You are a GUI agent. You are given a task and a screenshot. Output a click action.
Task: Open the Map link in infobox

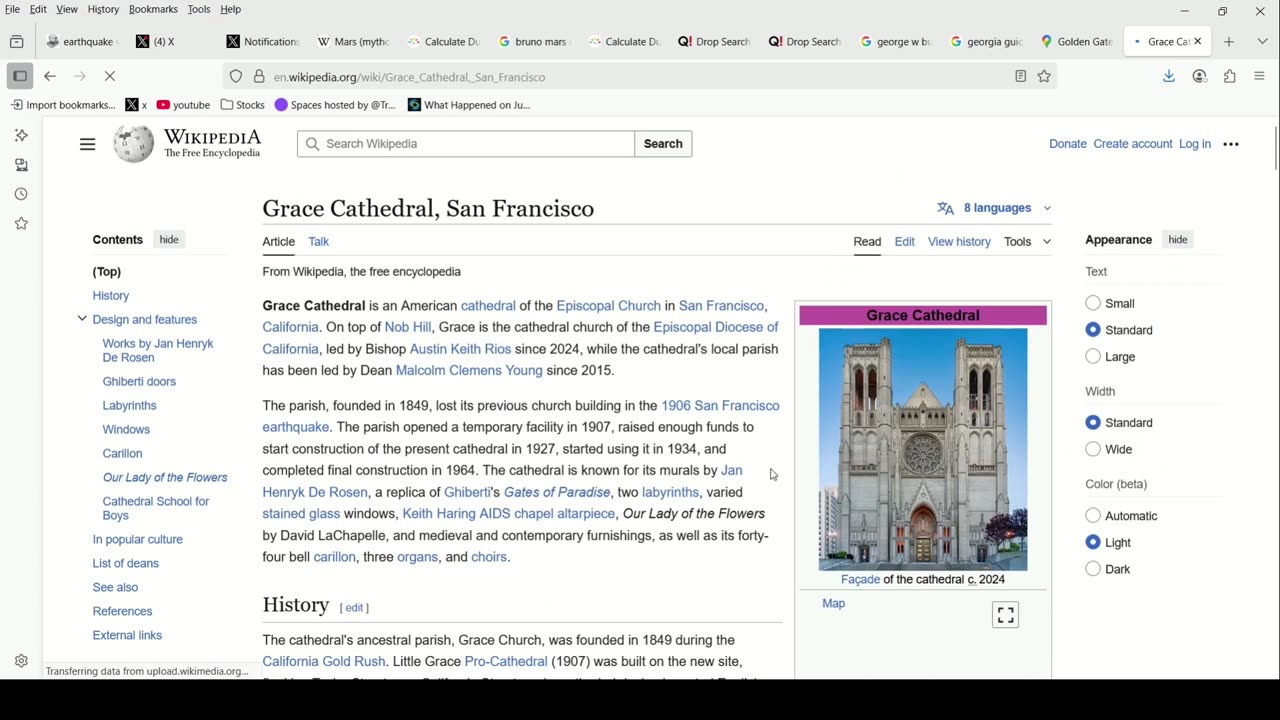[833, 603]
